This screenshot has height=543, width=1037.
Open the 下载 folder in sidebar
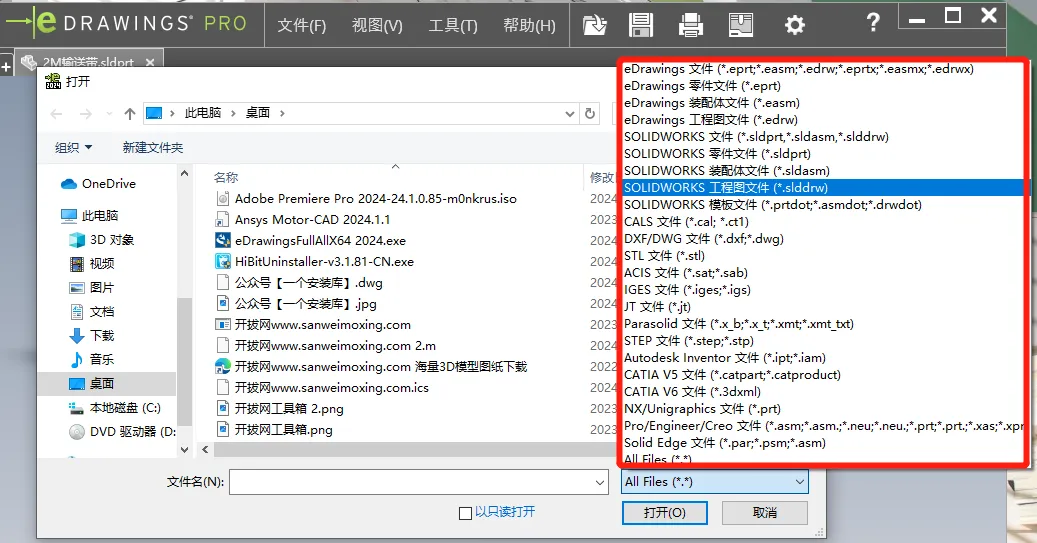[91, 335]
